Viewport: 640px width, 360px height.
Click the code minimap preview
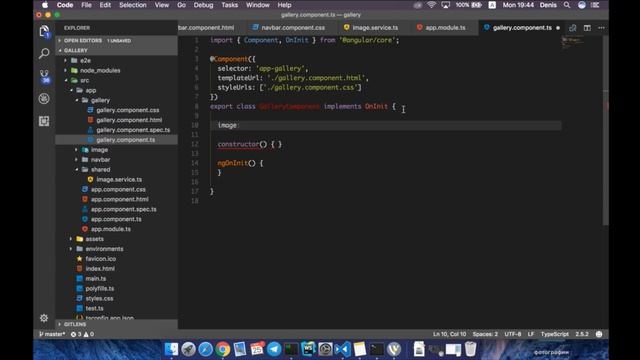573,42
